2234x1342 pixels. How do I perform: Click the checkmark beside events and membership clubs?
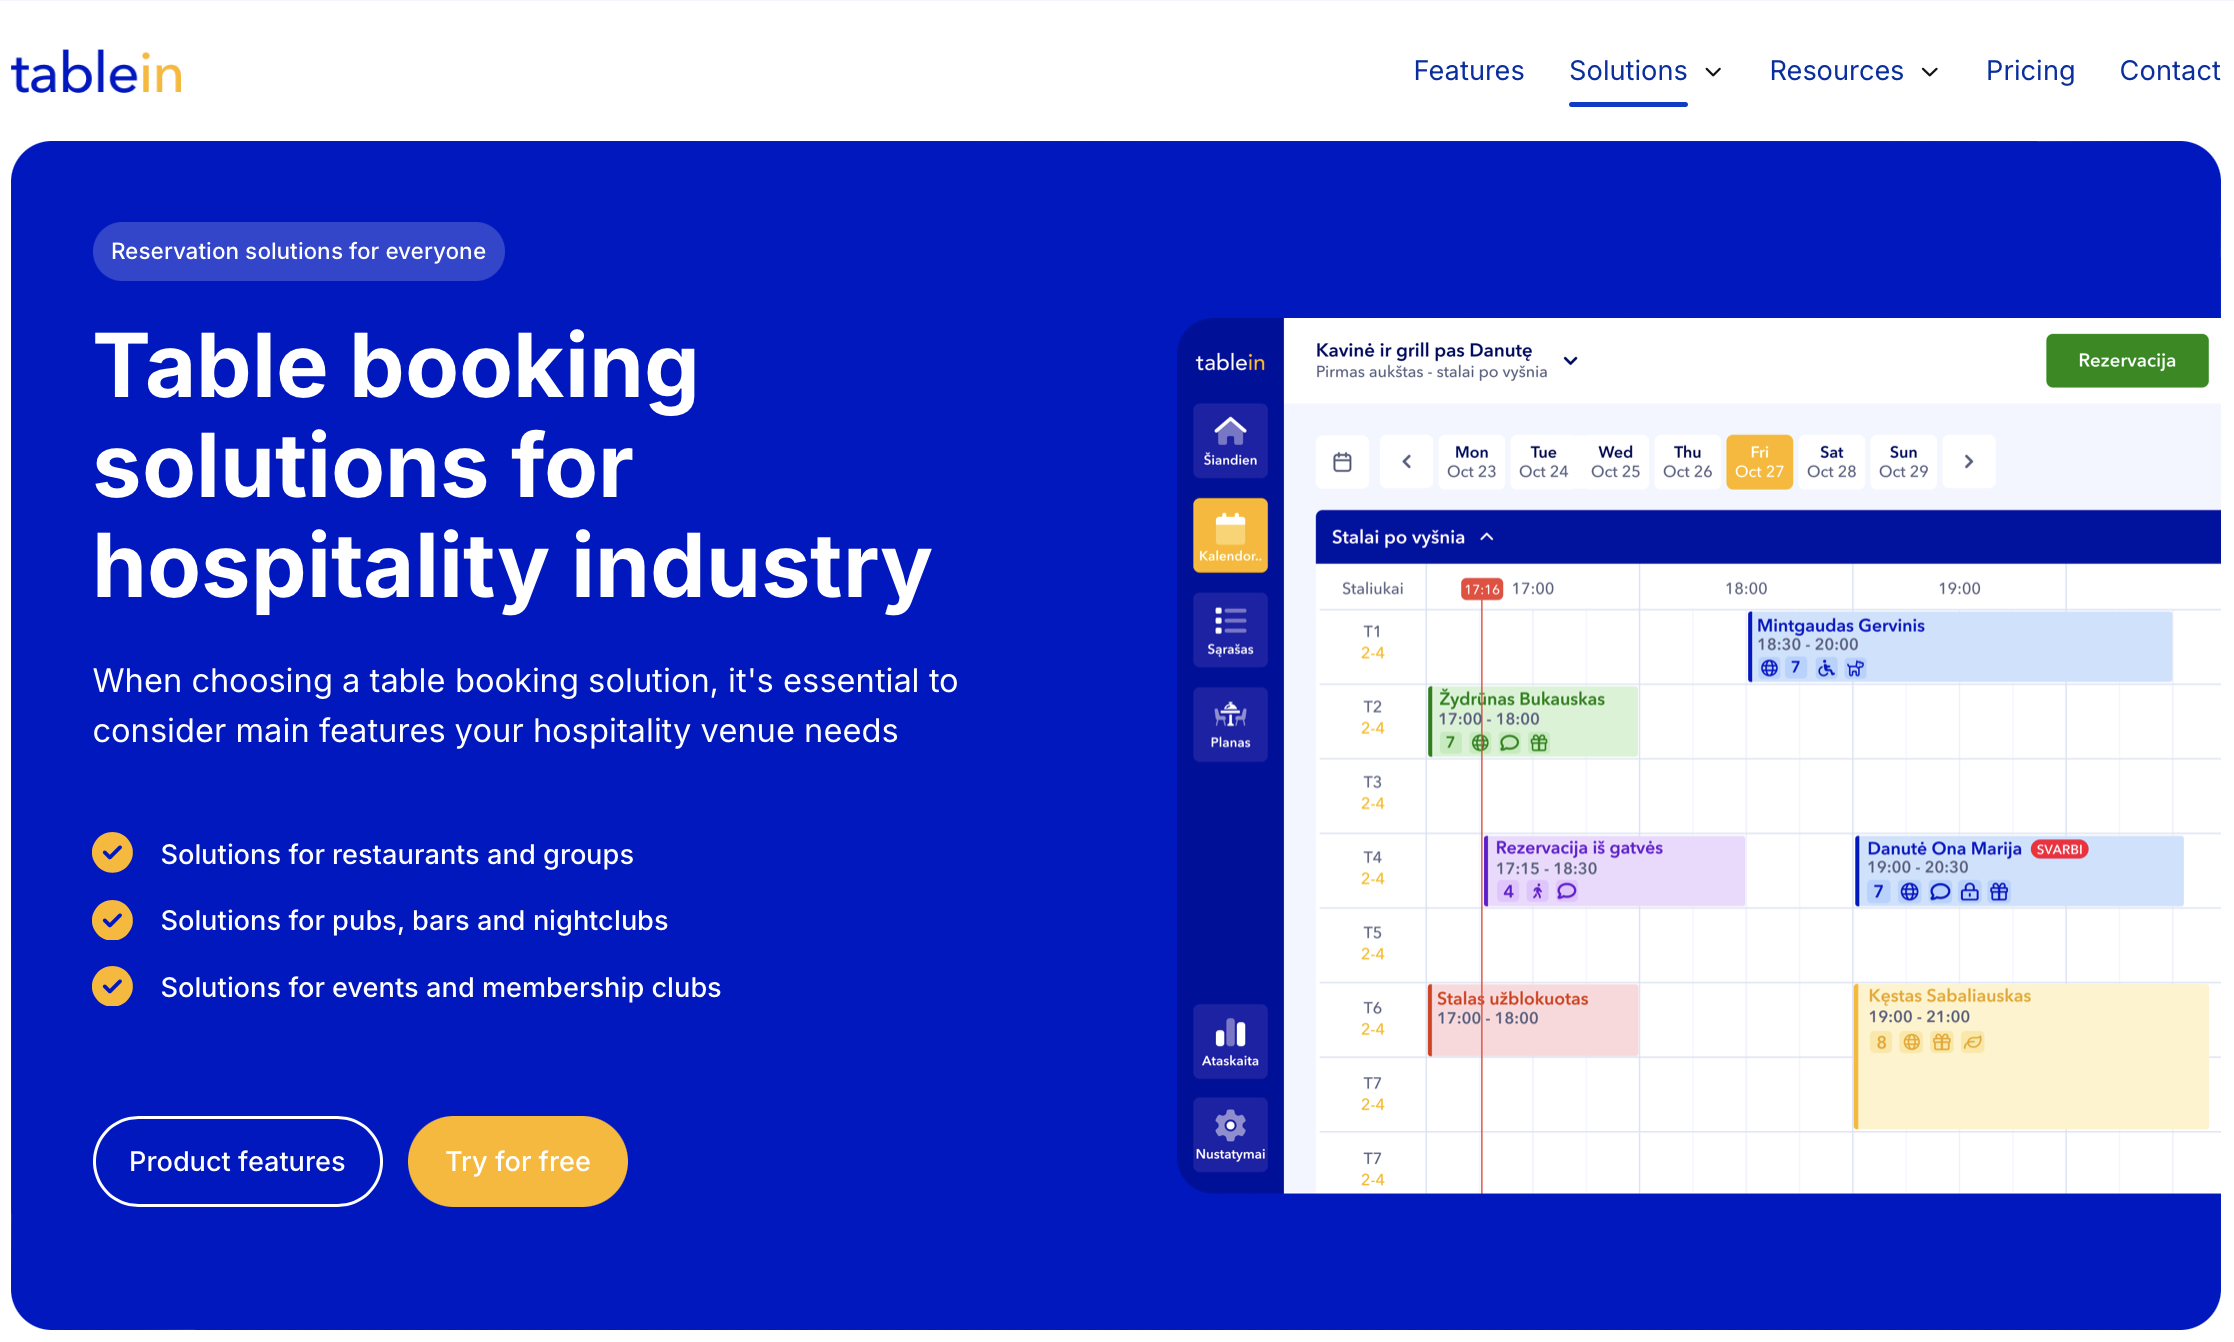coord(112,986)
